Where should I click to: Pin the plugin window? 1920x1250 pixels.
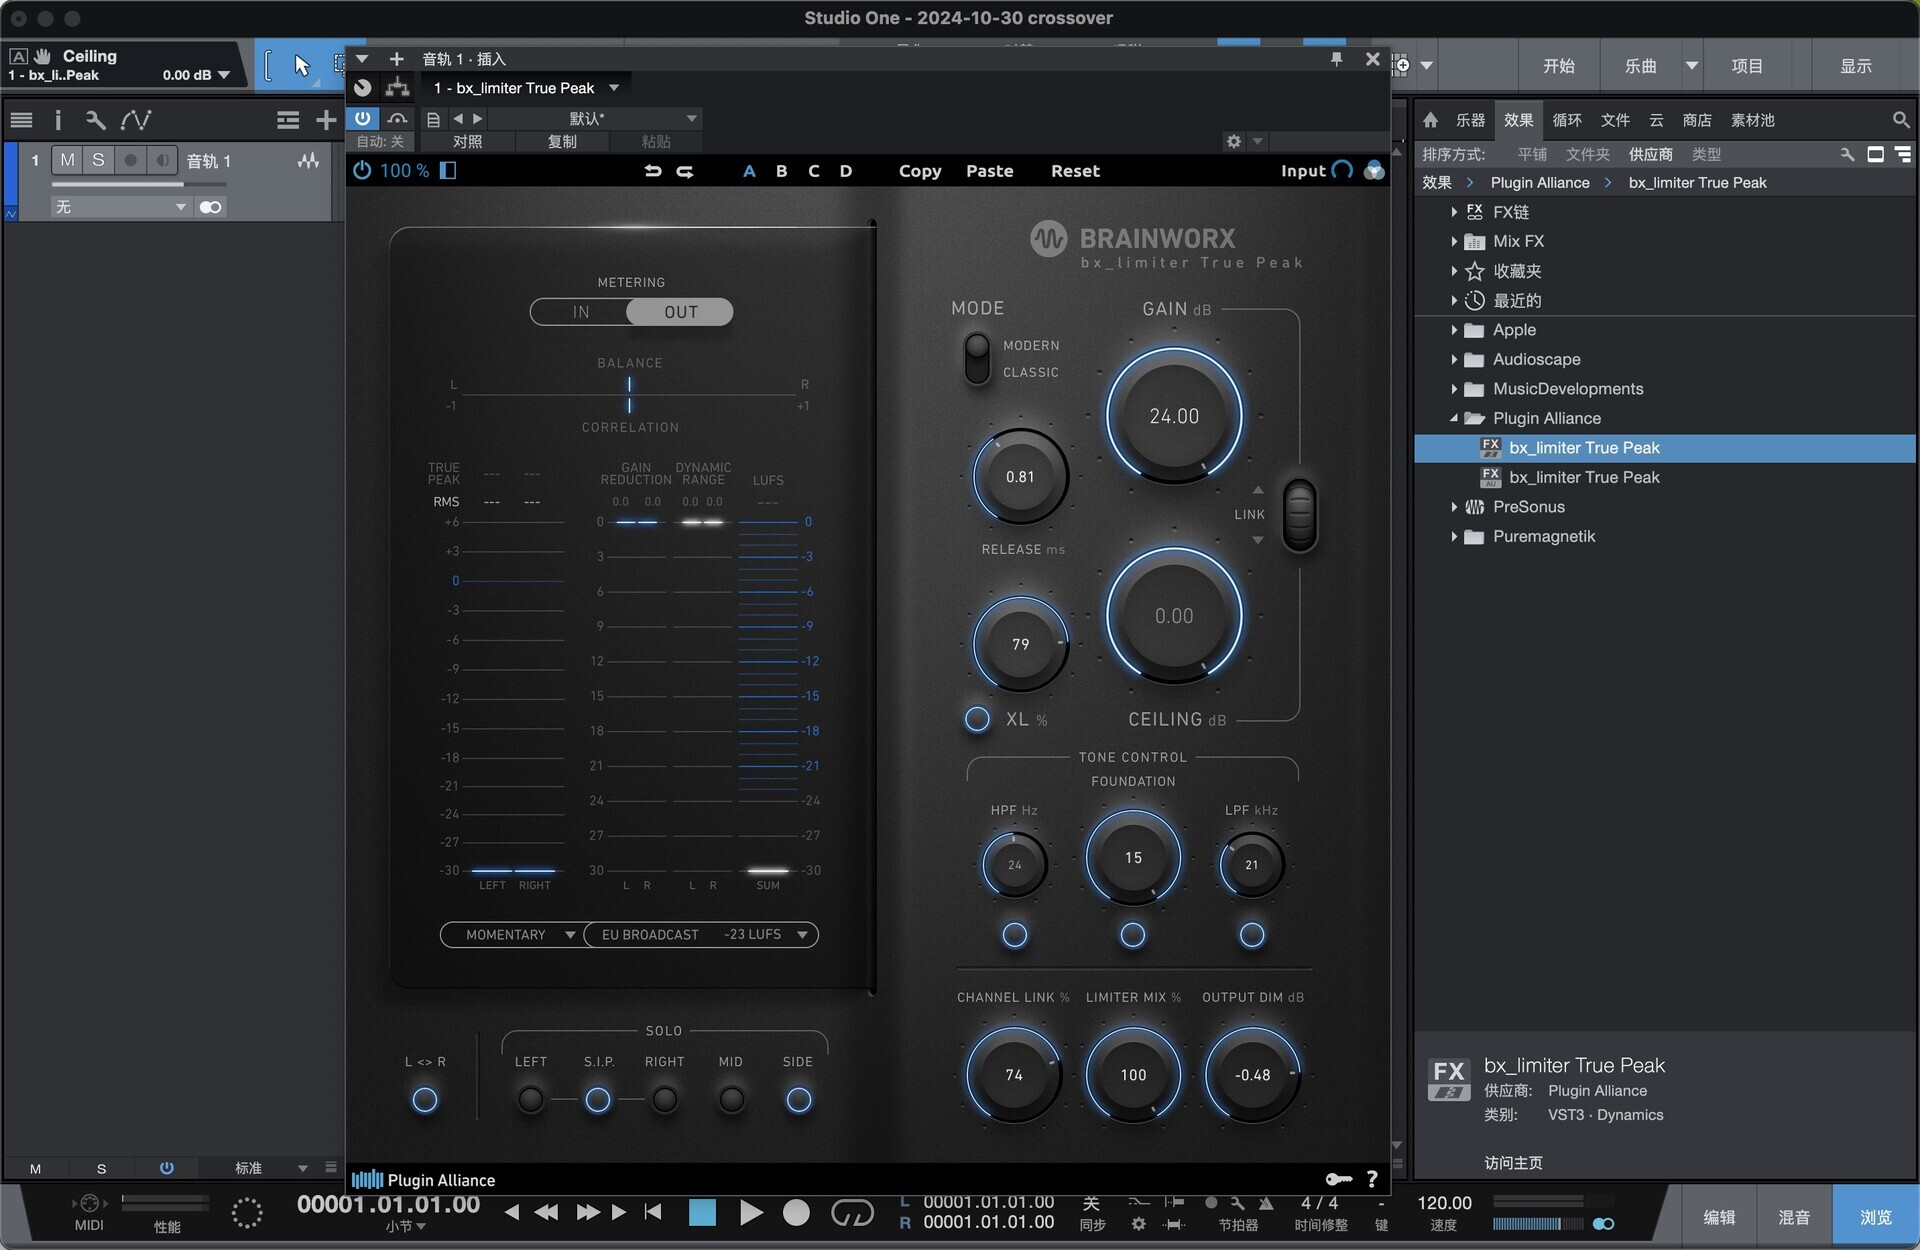coord(1336,59)
